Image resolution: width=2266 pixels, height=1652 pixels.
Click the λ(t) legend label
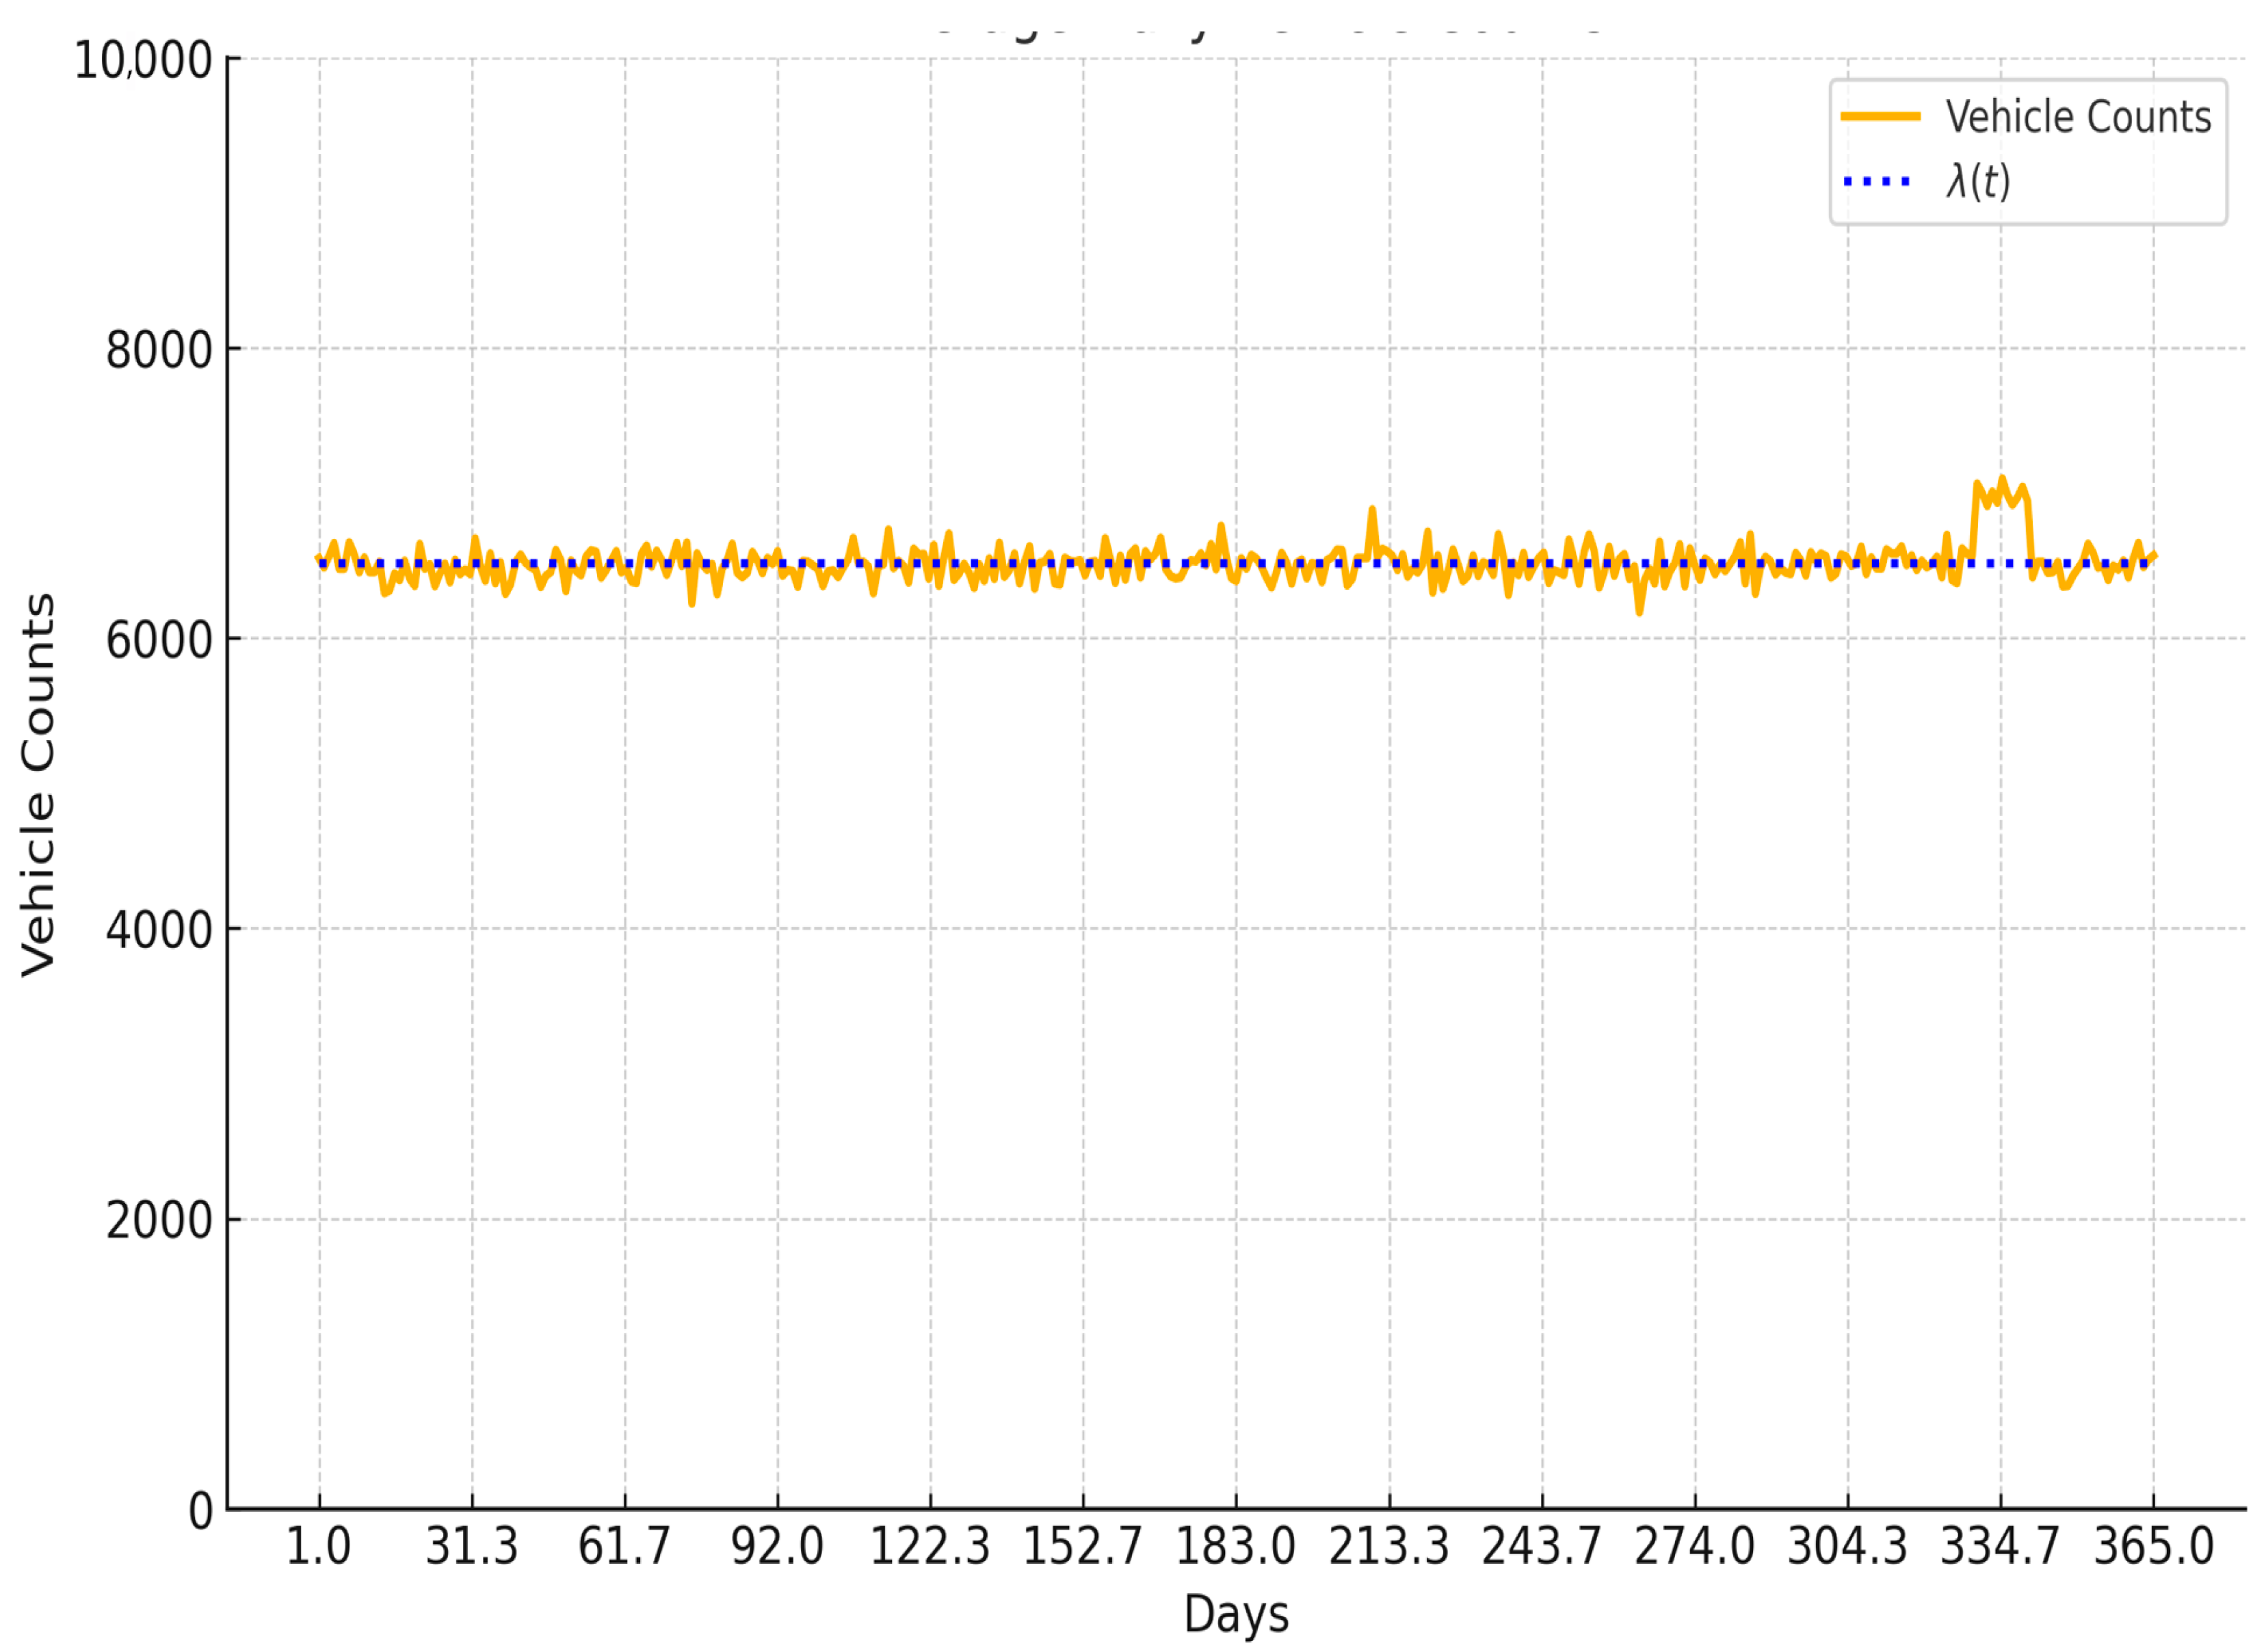click(1977, 182)
